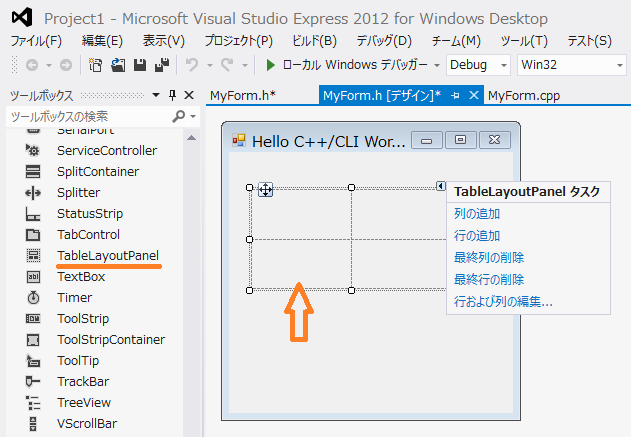631x437 pixels.
Task: Click 行の追加 in TableLayoutPanel tasks
Action: tap(477, 235)
